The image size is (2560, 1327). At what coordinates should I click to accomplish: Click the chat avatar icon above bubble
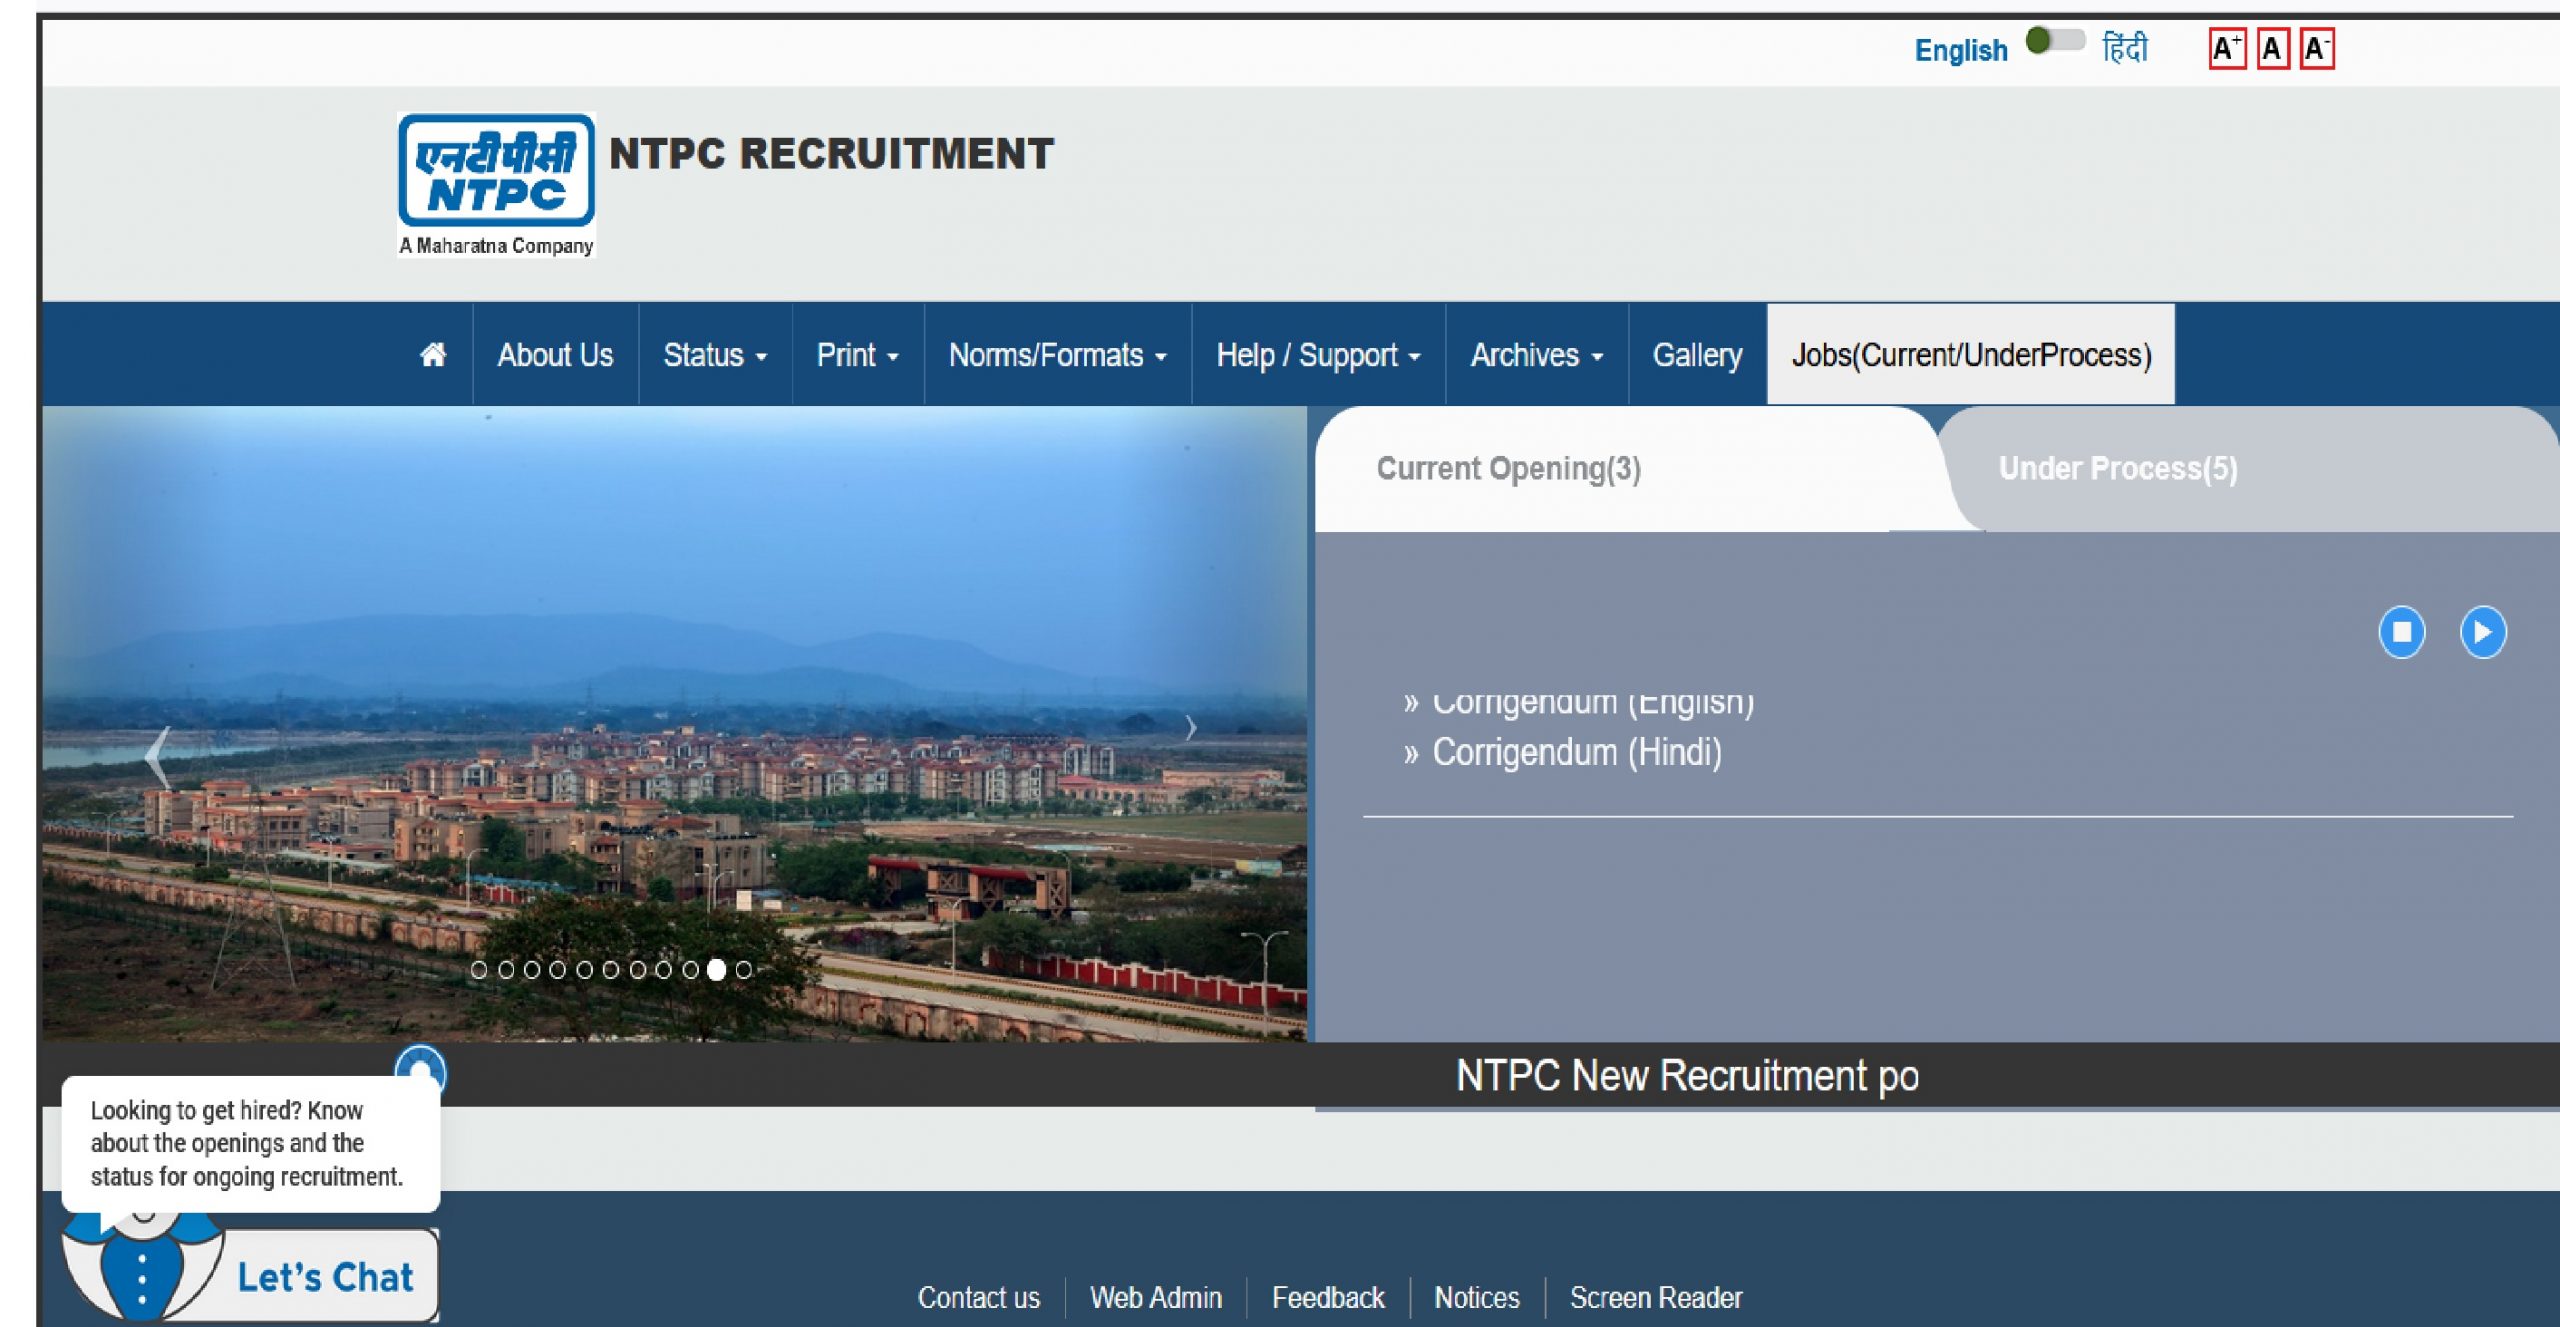[x=420, y=1068]
